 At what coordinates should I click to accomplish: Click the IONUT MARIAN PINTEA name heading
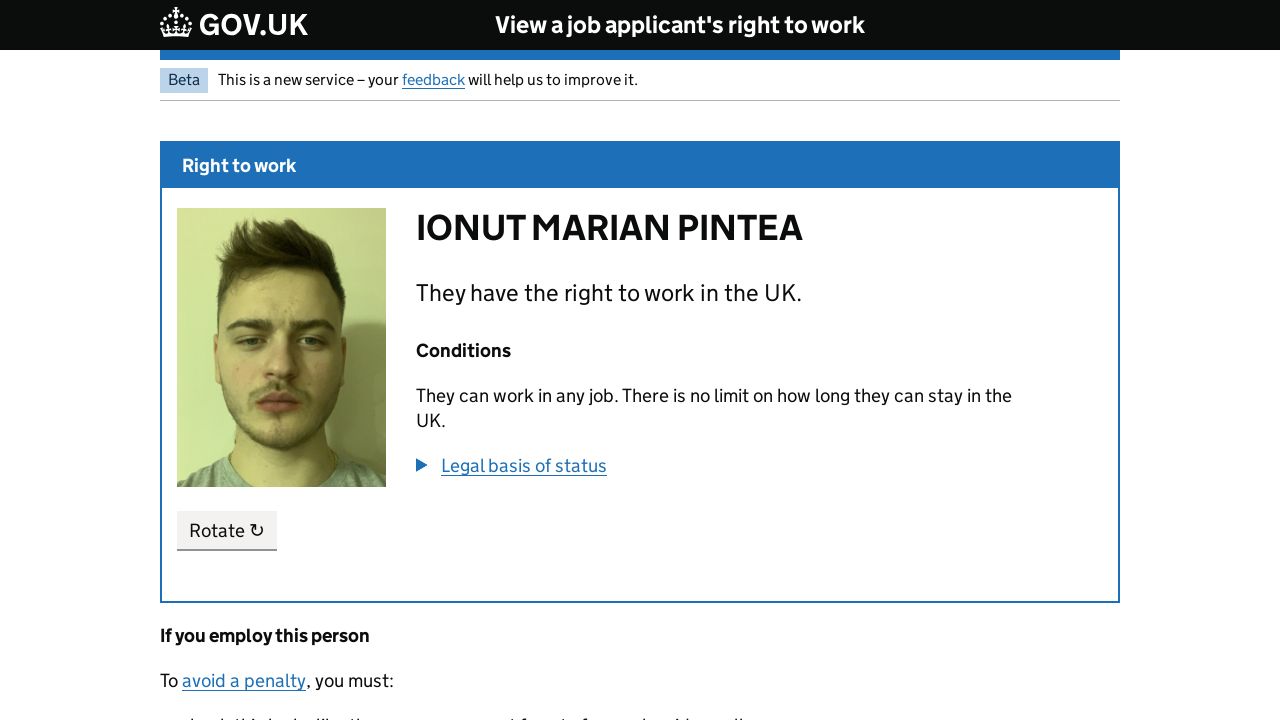click(609, 228)
